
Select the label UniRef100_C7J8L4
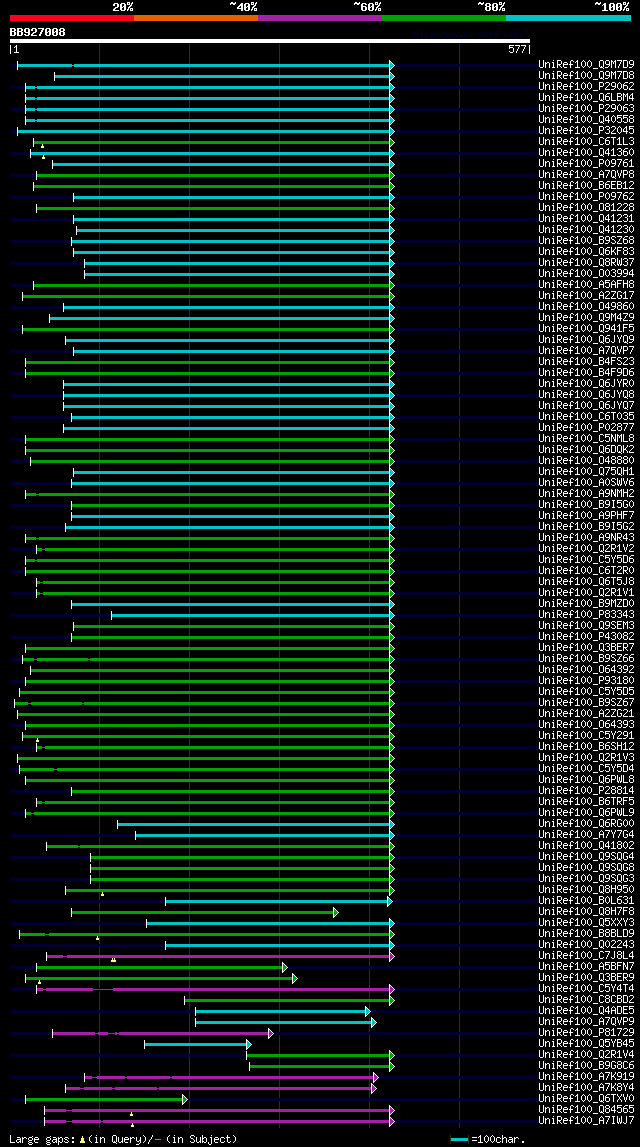[x=586, y=955]
